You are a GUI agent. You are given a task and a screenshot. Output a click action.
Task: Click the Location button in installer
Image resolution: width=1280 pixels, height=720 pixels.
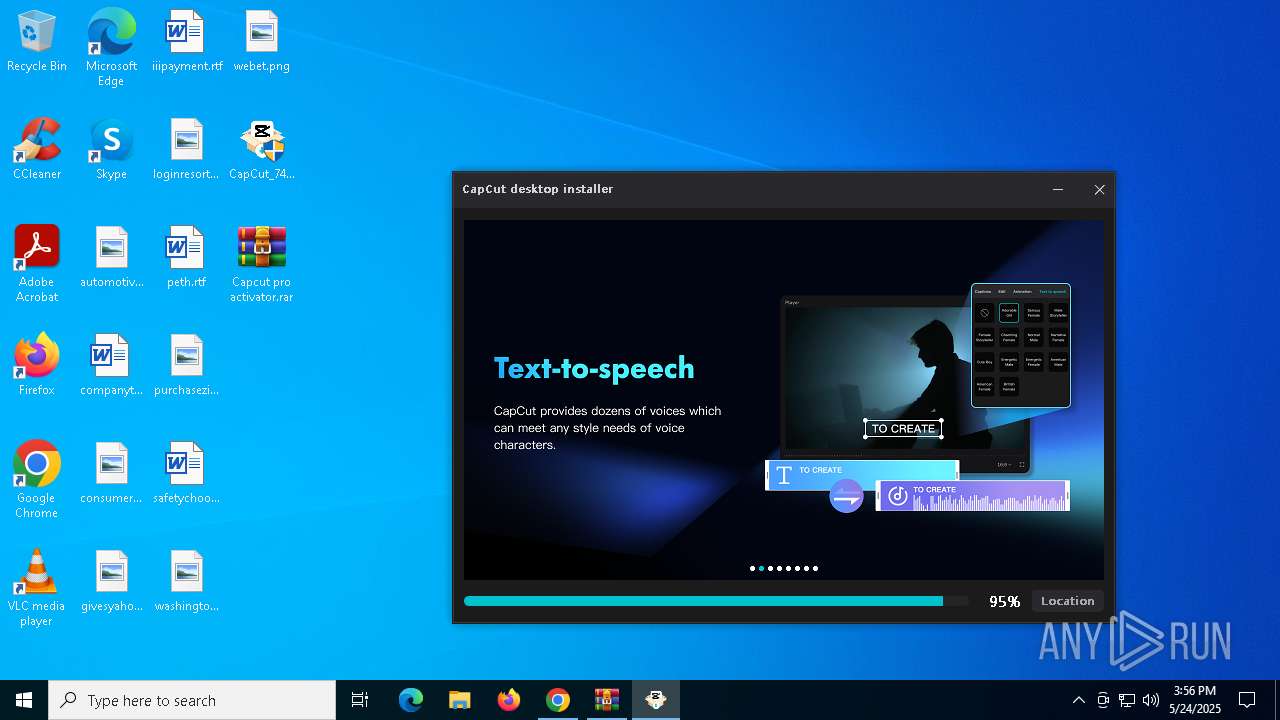(1067, 601)
